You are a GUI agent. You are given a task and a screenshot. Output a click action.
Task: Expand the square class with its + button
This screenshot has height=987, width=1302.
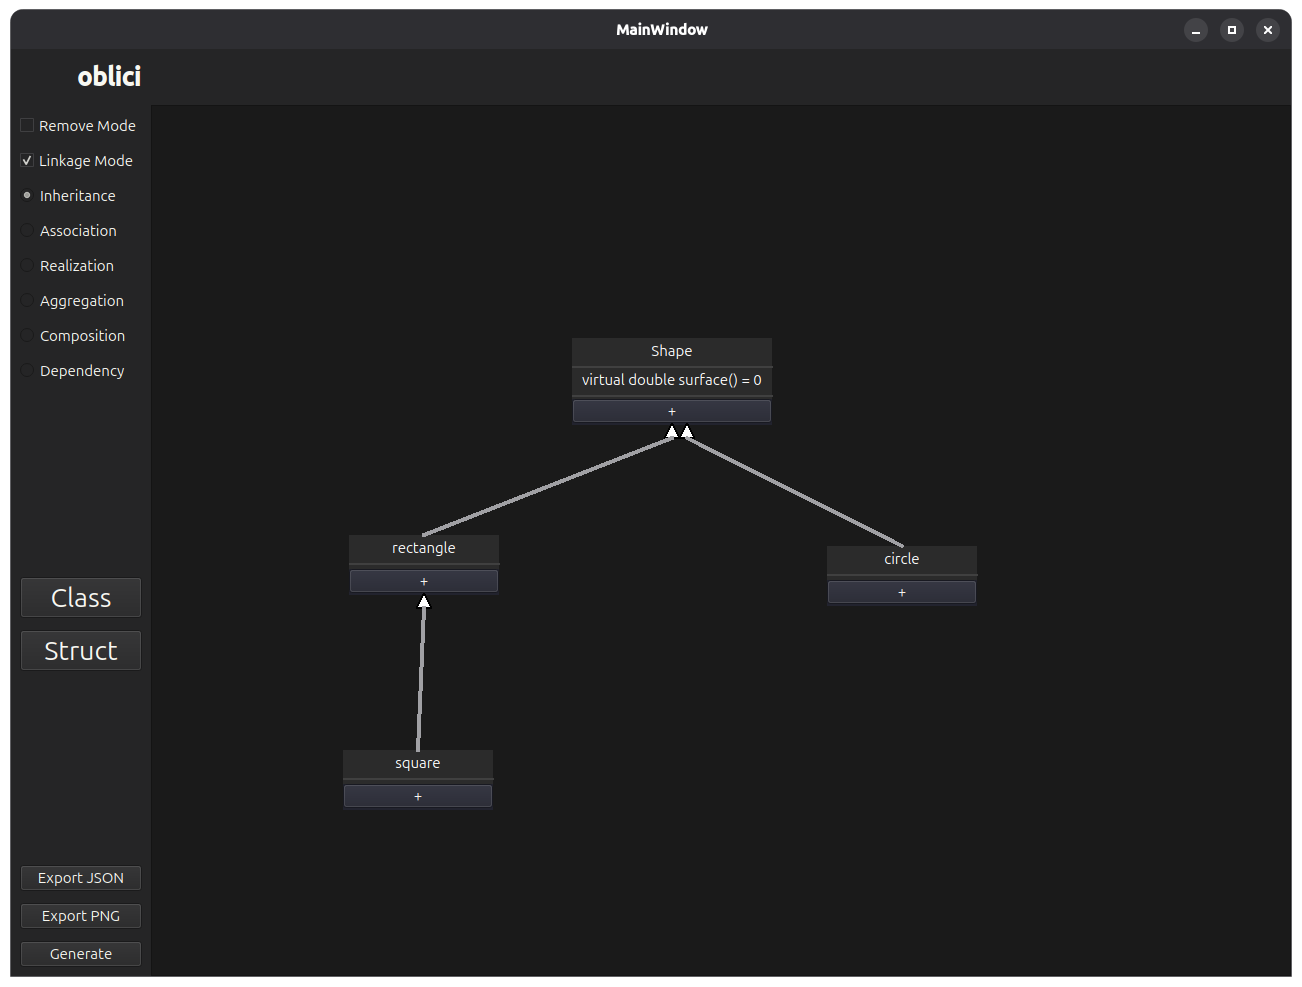click(417, 795)
